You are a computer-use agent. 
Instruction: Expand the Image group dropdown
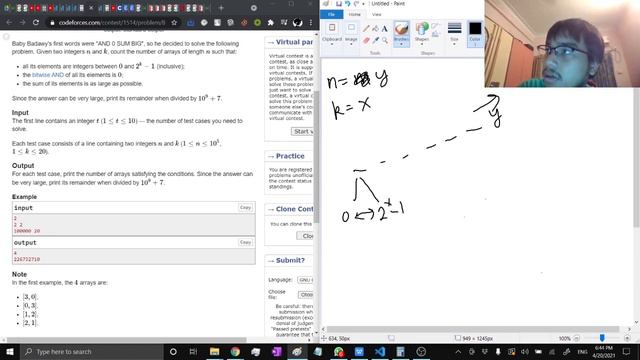click(x=351, y=44)
